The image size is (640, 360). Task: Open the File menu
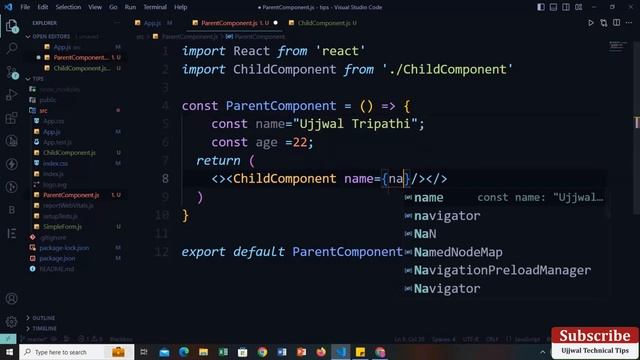pos(25,7)
